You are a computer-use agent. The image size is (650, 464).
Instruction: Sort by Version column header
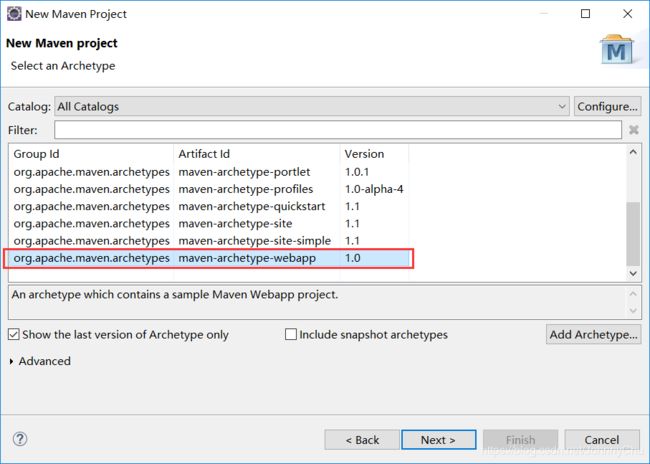point(374,154)
